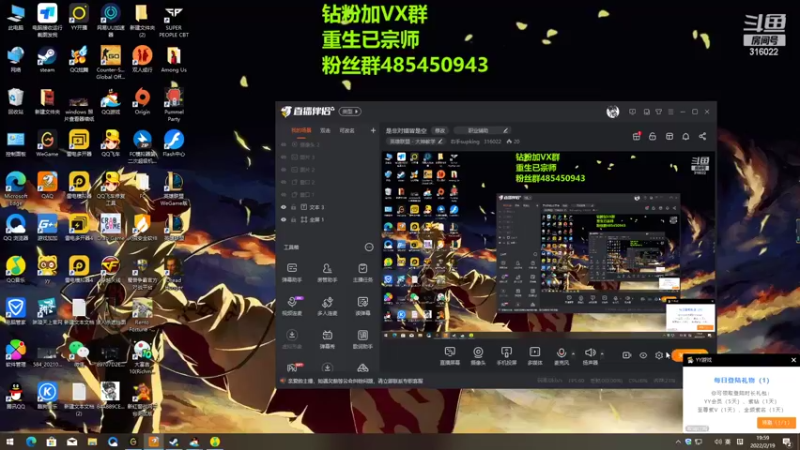Click the padlock icon in the header

(x=653, y=136)
